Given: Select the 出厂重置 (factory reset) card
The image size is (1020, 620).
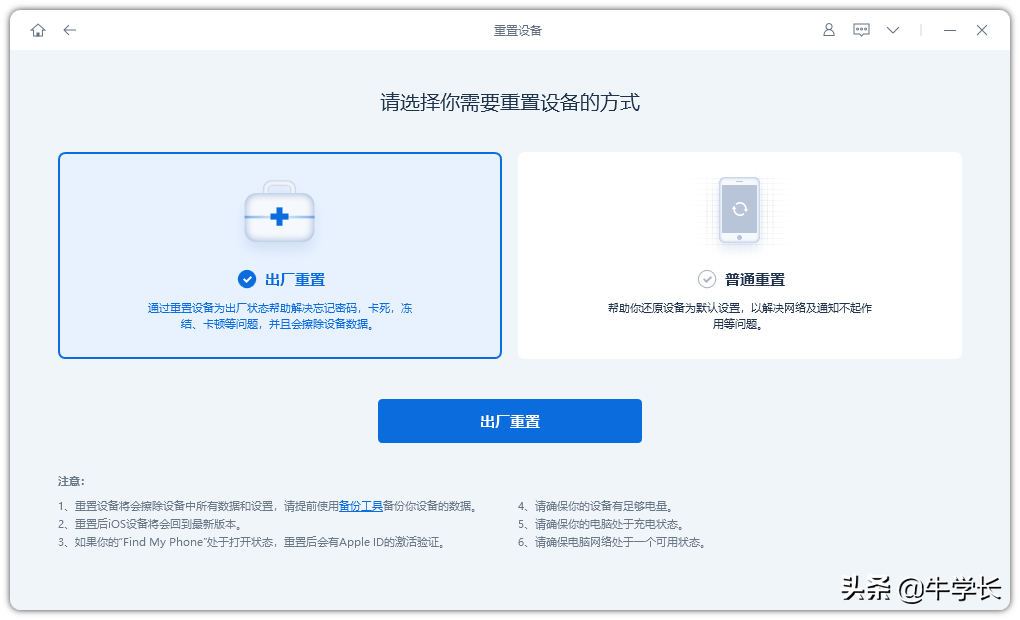Looking at the screenshot, I should [x=280, y=255].
